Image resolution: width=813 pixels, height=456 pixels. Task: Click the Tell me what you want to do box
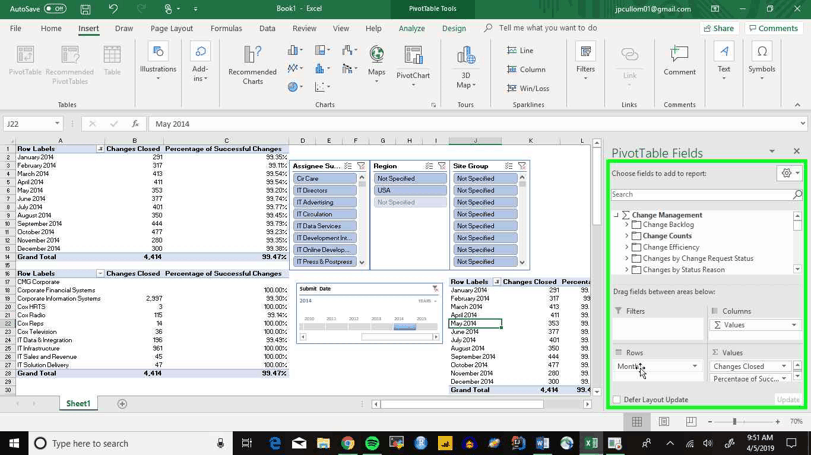point(548,28)
